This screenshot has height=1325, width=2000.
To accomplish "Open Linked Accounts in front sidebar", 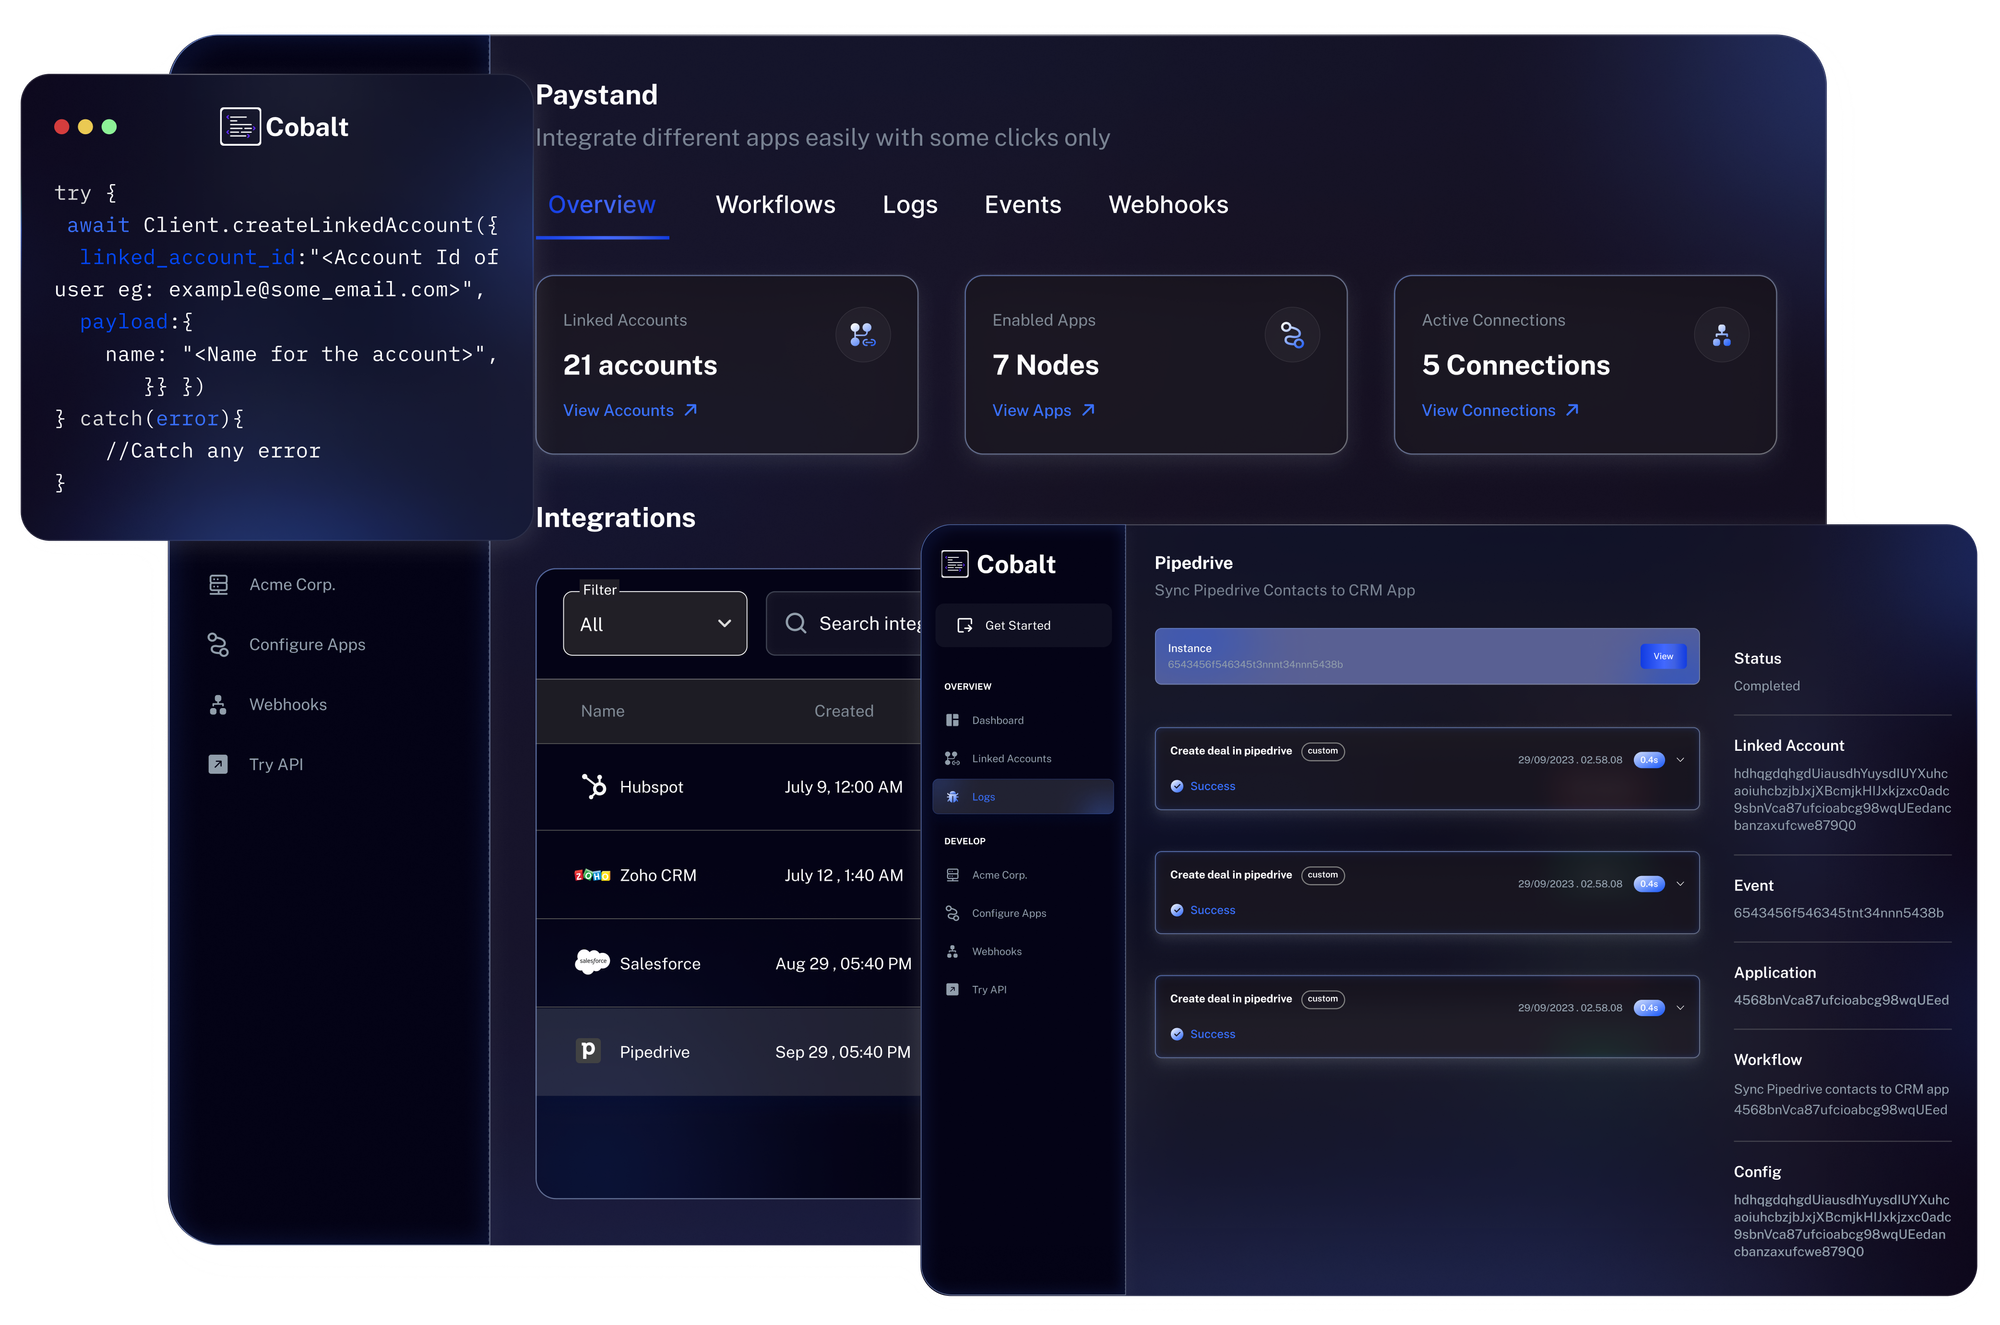I will (x=1011, y=758).
